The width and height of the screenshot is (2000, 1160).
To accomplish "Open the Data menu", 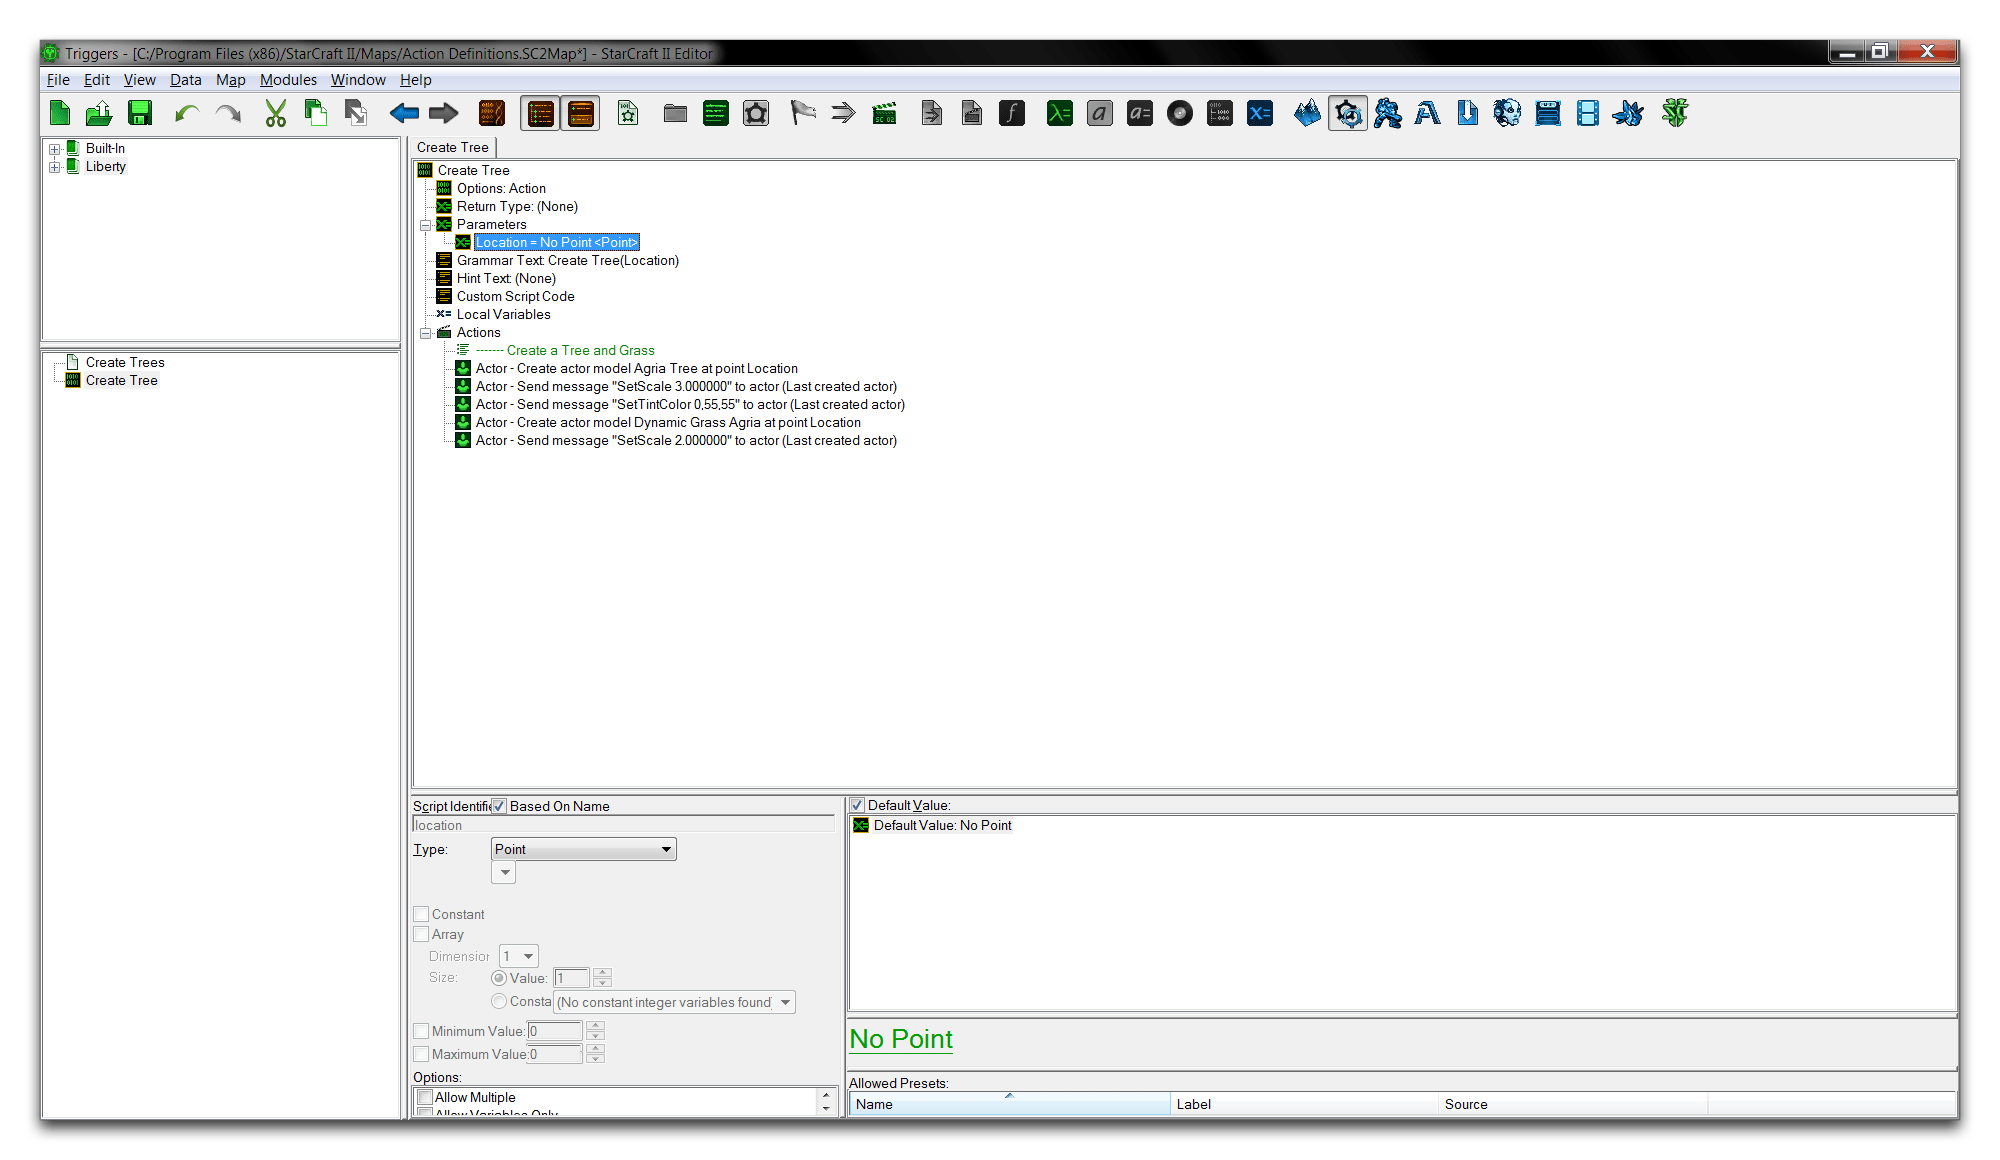I will [185, 80].
